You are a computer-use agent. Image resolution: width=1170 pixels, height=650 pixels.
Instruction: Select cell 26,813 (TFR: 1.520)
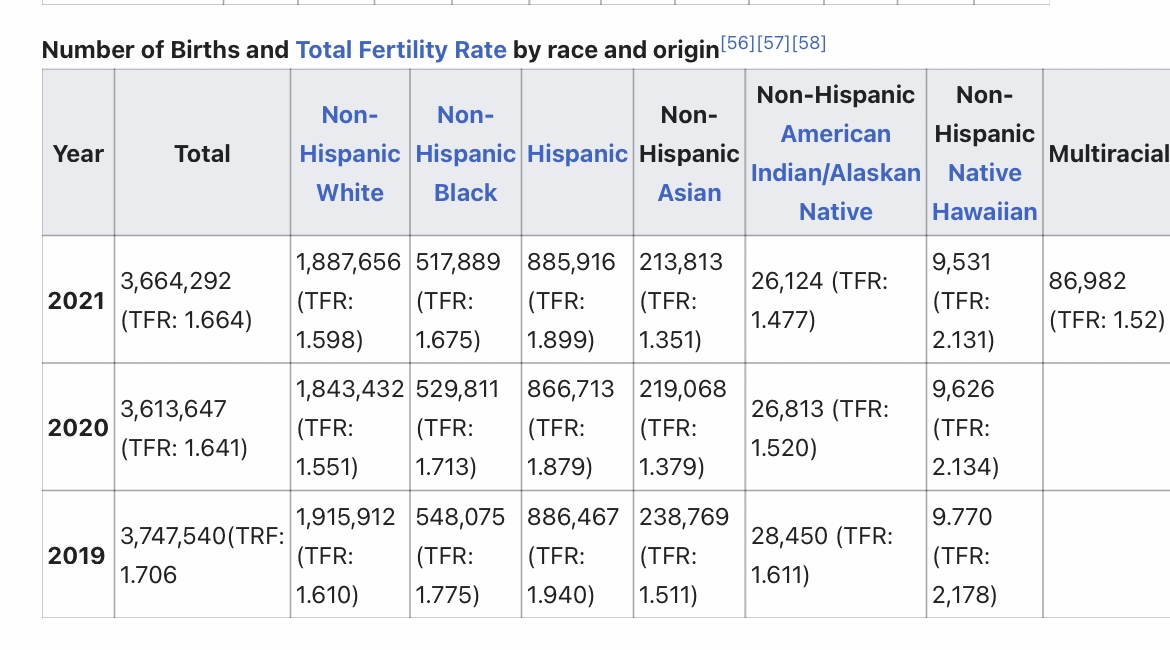[x=836, y=428]
